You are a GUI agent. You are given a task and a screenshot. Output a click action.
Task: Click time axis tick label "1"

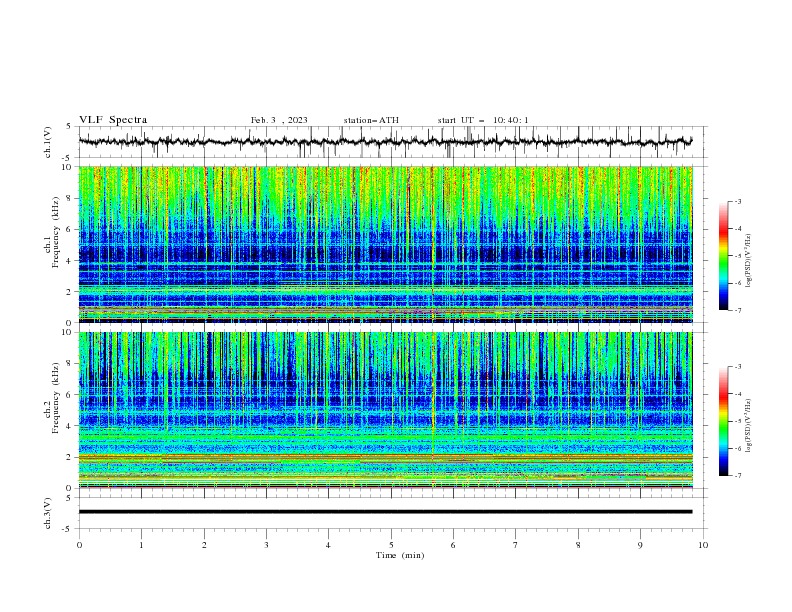pyautogui.click(x=141, y=545)
